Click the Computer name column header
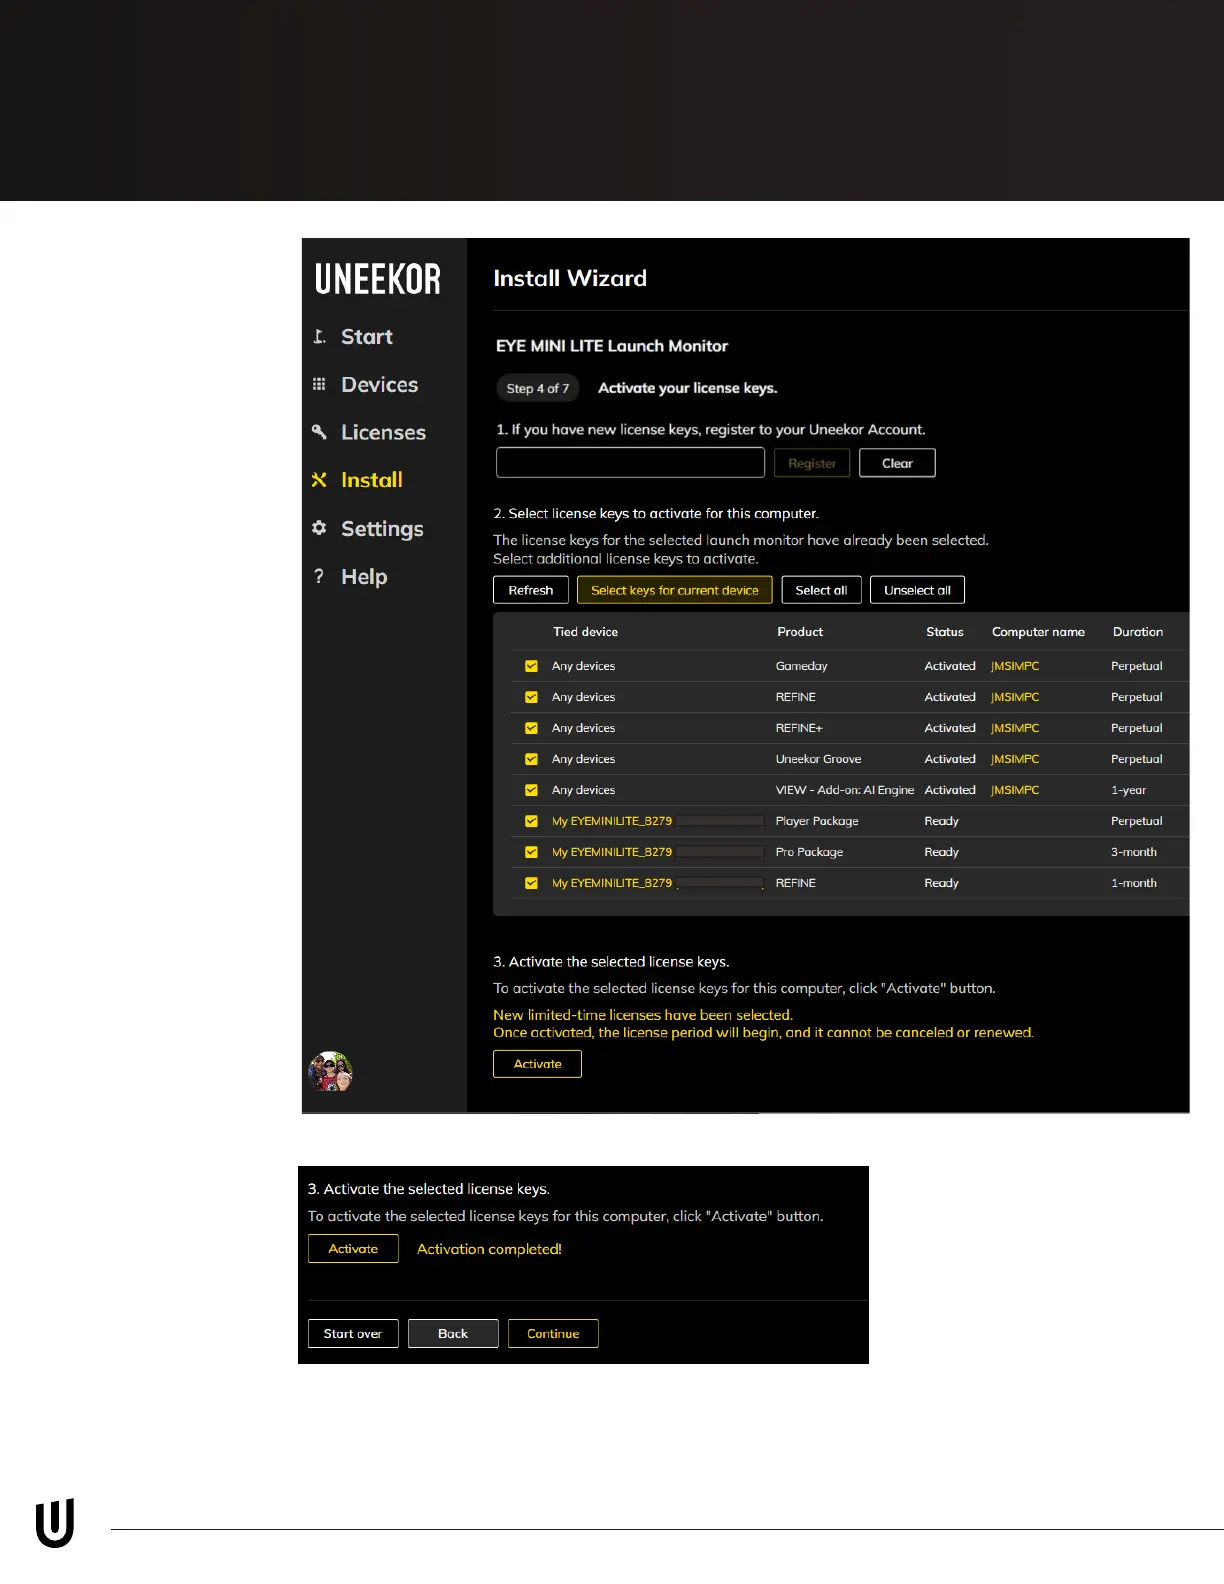Viewport: 1224px width, 1584px height. tap(1038, 632)
